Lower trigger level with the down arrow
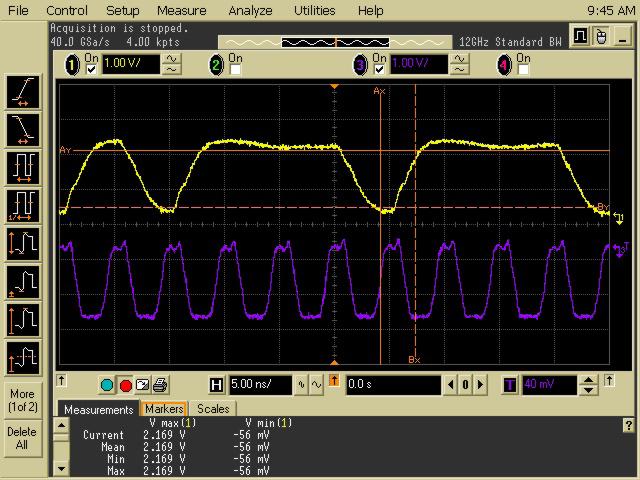Image resolution: width=640 pixels, height=480 pixels. tap(589, 390)
